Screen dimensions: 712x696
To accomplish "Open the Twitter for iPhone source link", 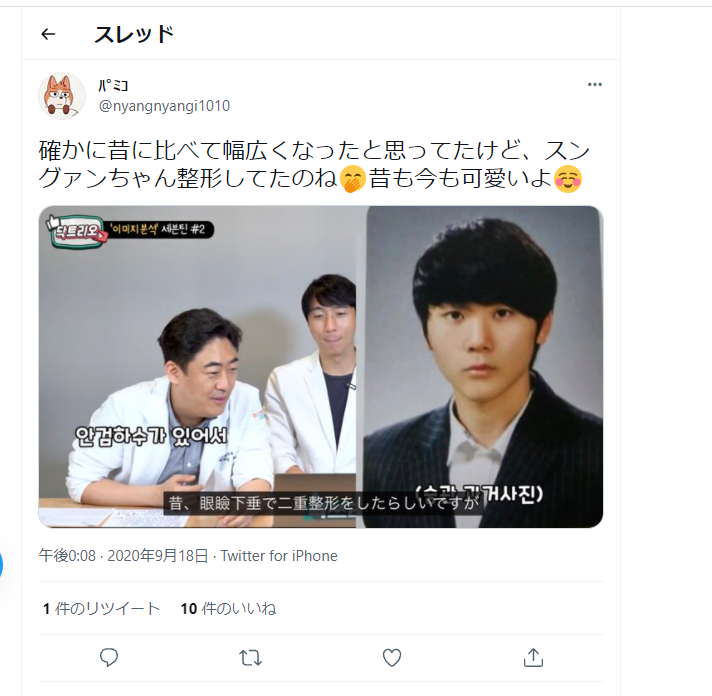I will coord(279,556).
